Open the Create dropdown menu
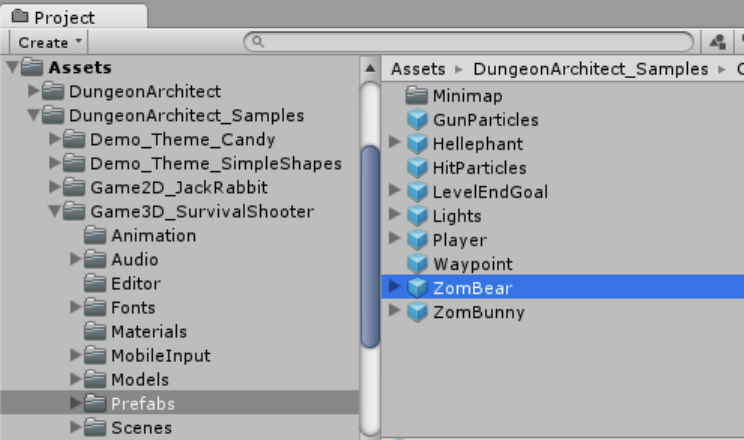This screenshot has width=744, height=440. tap(48, 42)
